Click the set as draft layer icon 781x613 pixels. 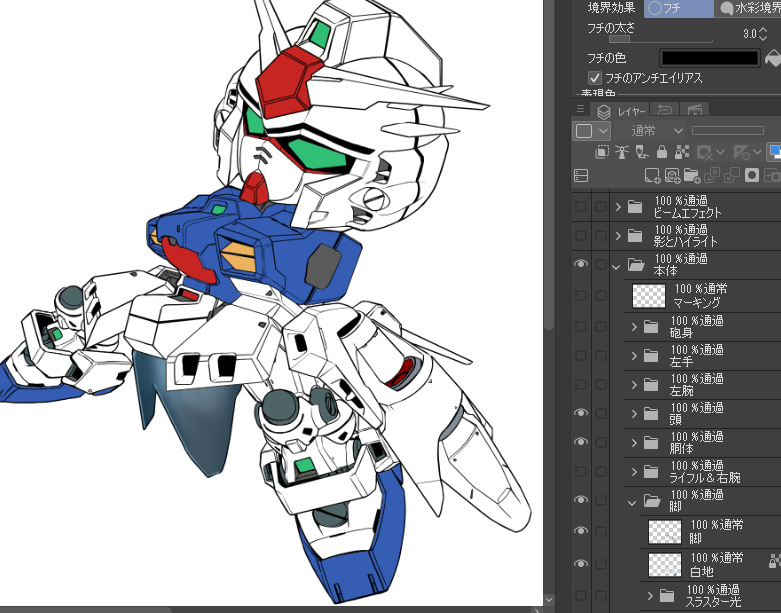click(x=642, y=152)
